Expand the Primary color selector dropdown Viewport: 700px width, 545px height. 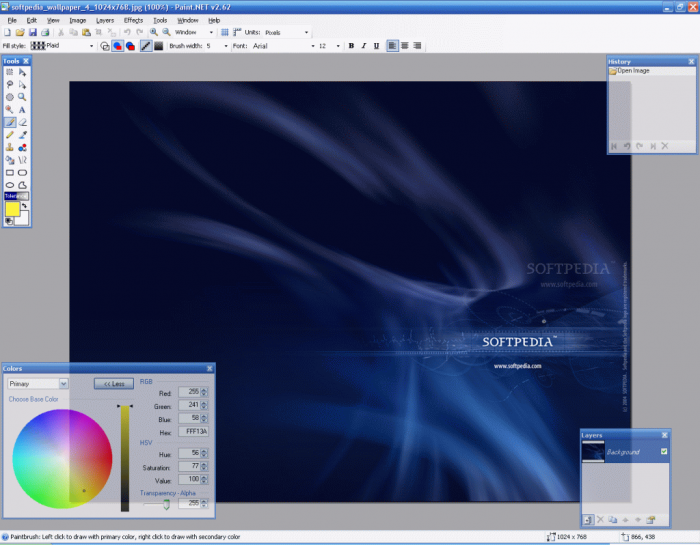point(63,383)
